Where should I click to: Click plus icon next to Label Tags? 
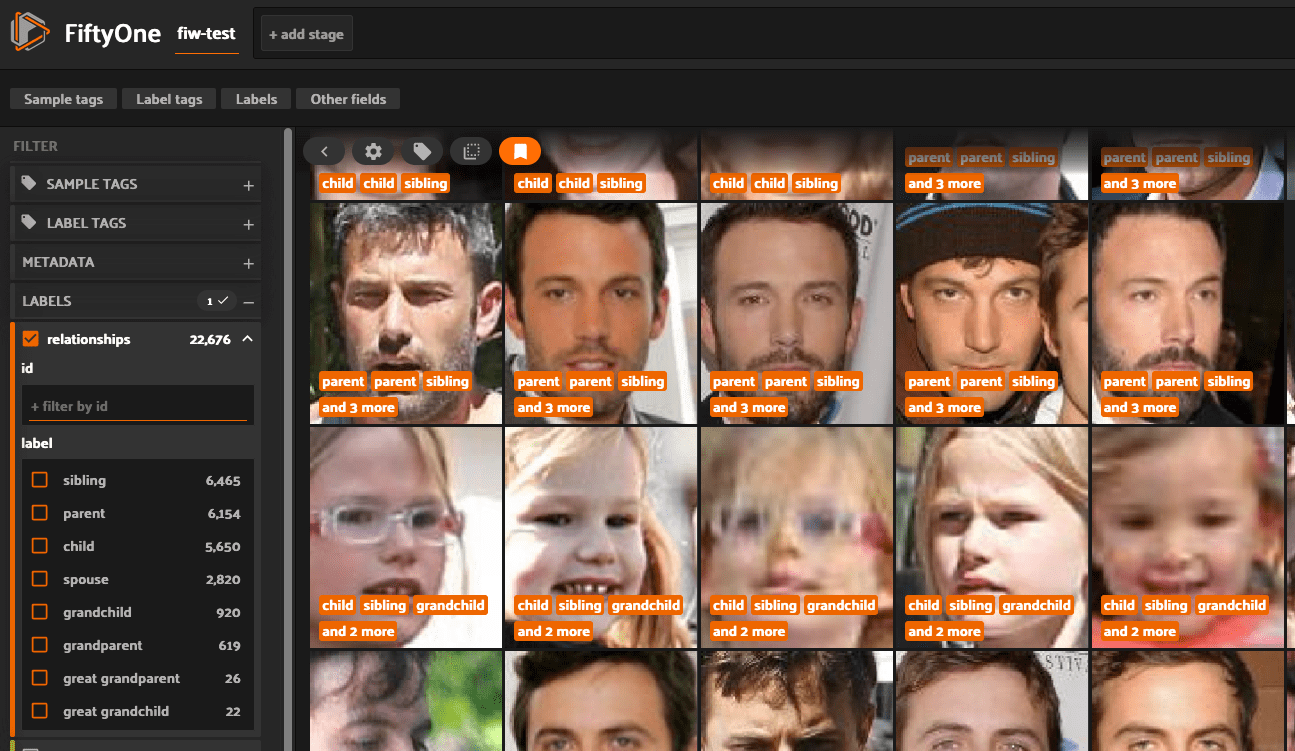[x=248, y=224]
